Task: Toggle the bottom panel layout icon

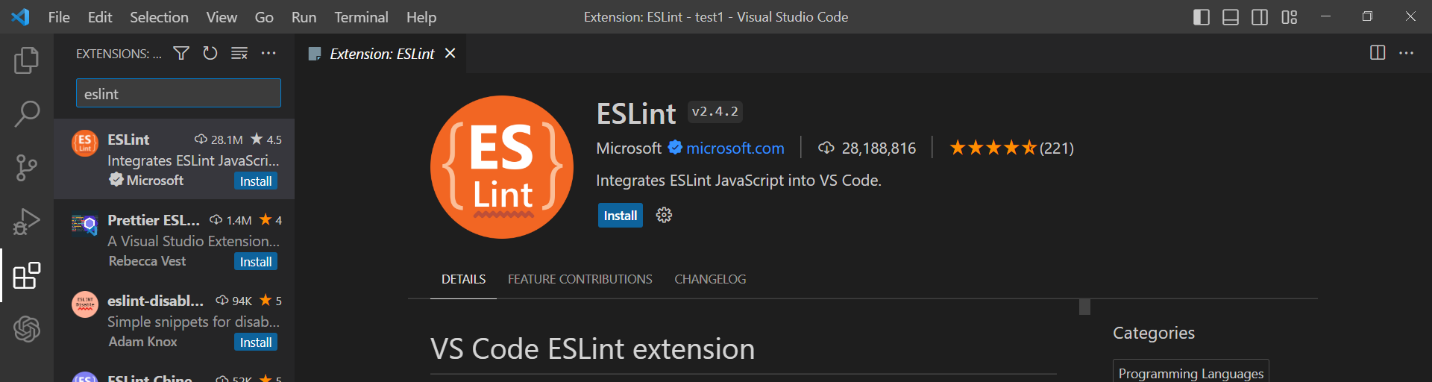Action: click(x=1231, y=17)
